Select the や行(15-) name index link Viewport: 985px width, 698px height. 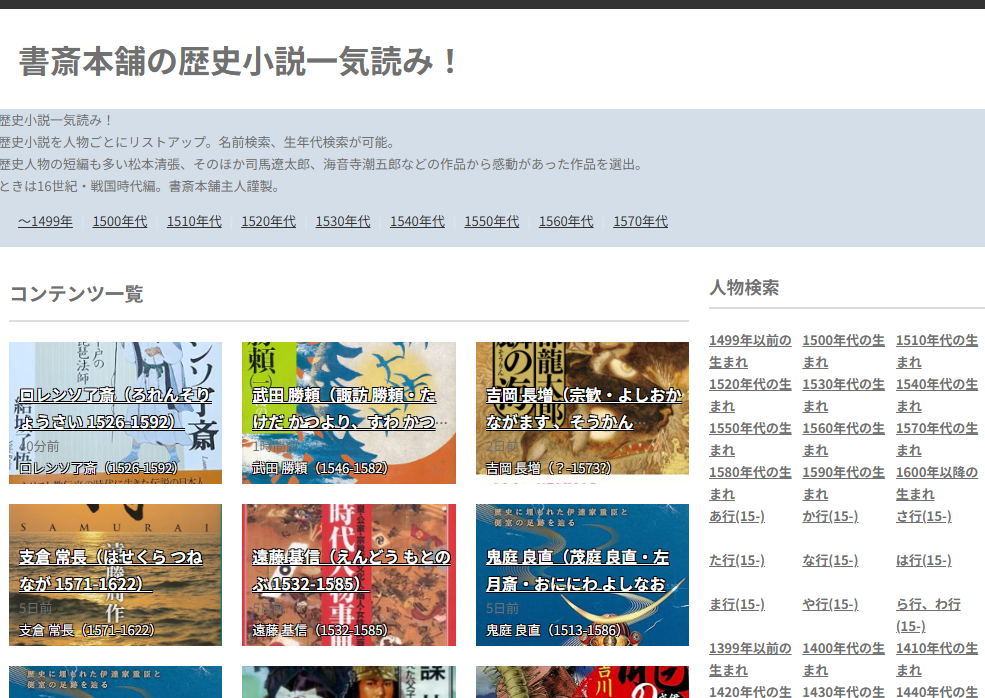(830, 604)
